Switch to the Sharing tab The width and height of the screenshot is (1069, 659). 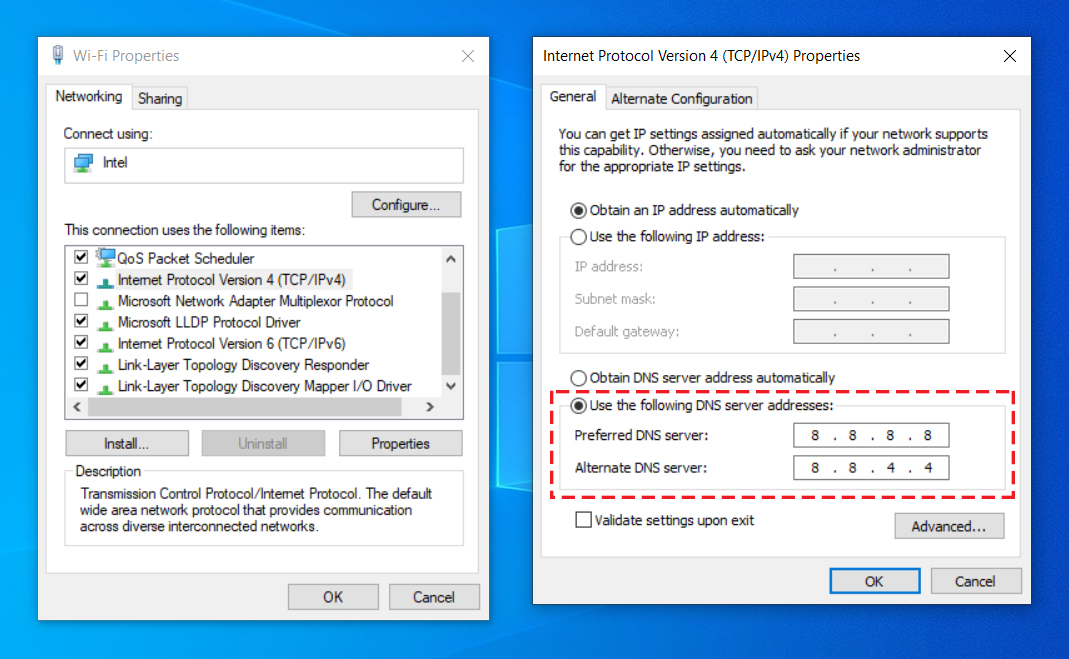[159, 97]
